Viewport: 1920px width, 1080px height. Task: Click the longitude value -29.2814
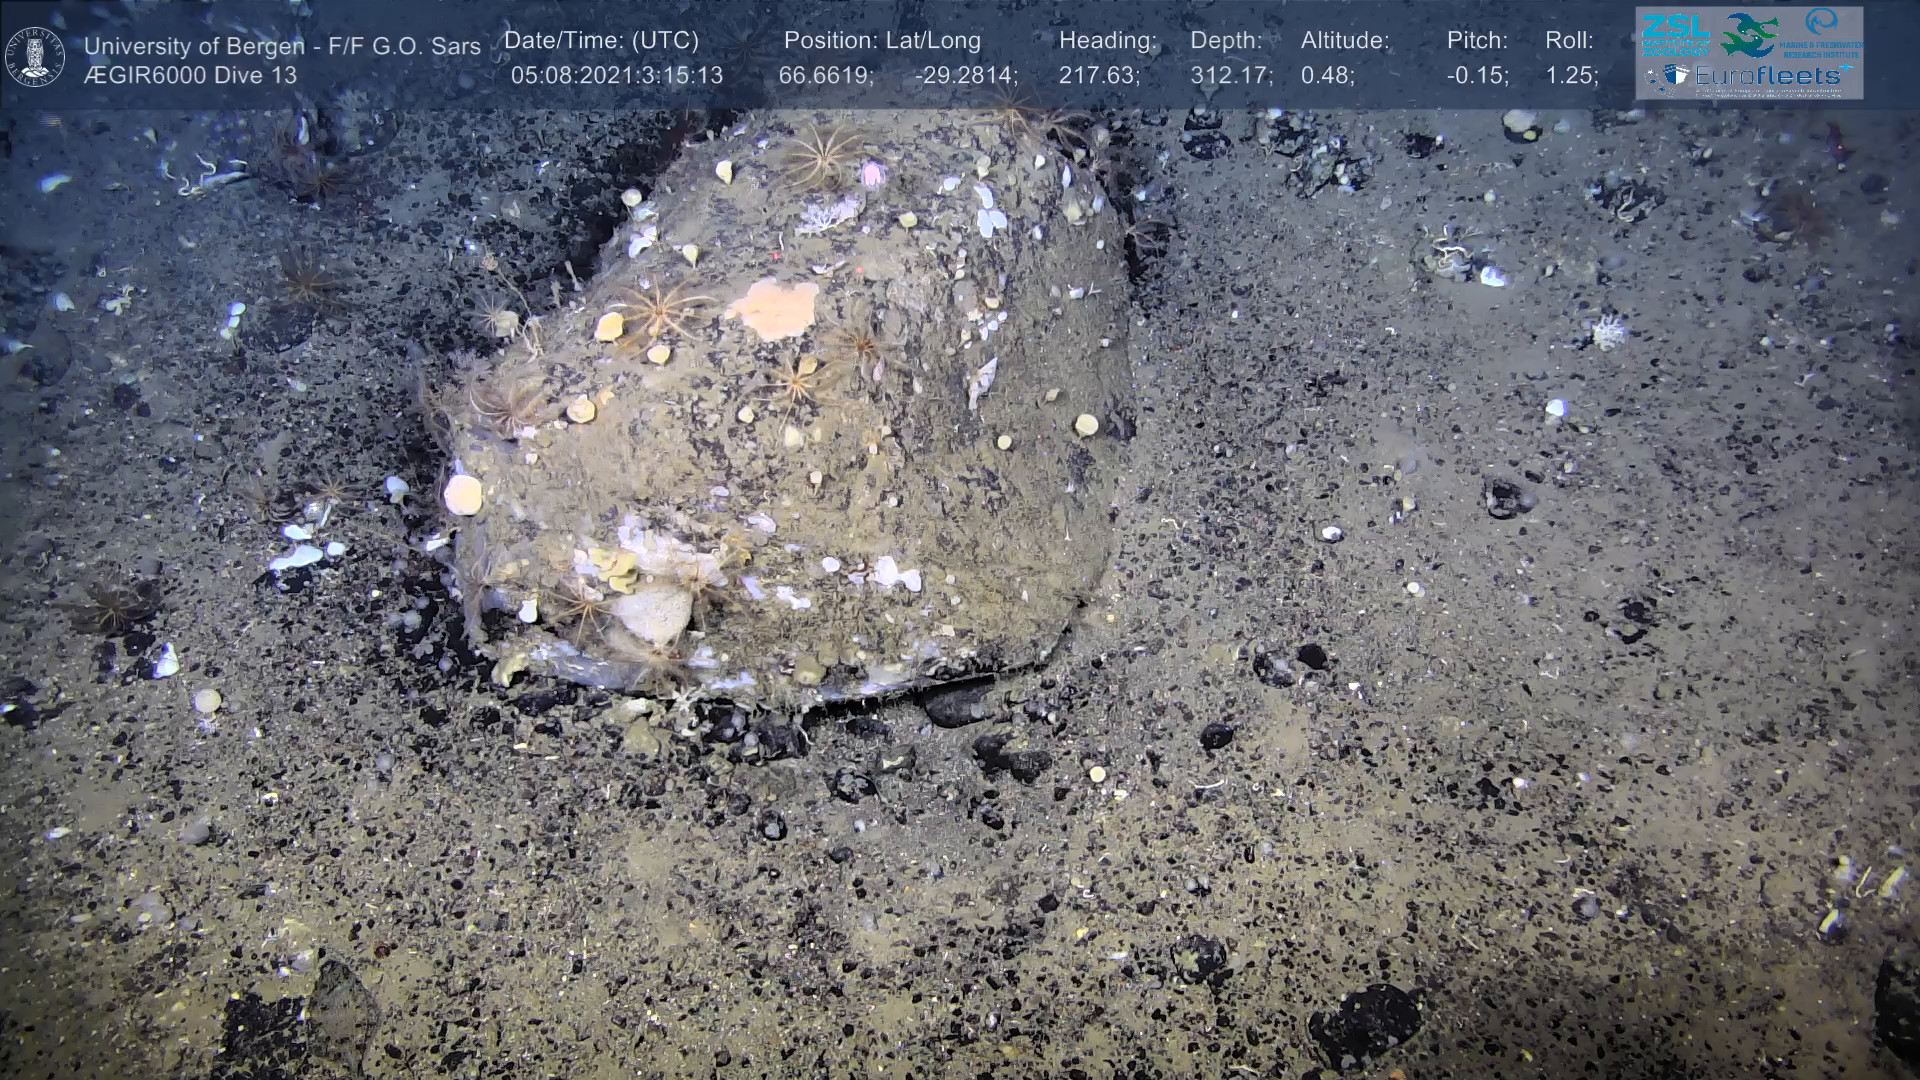966,75
